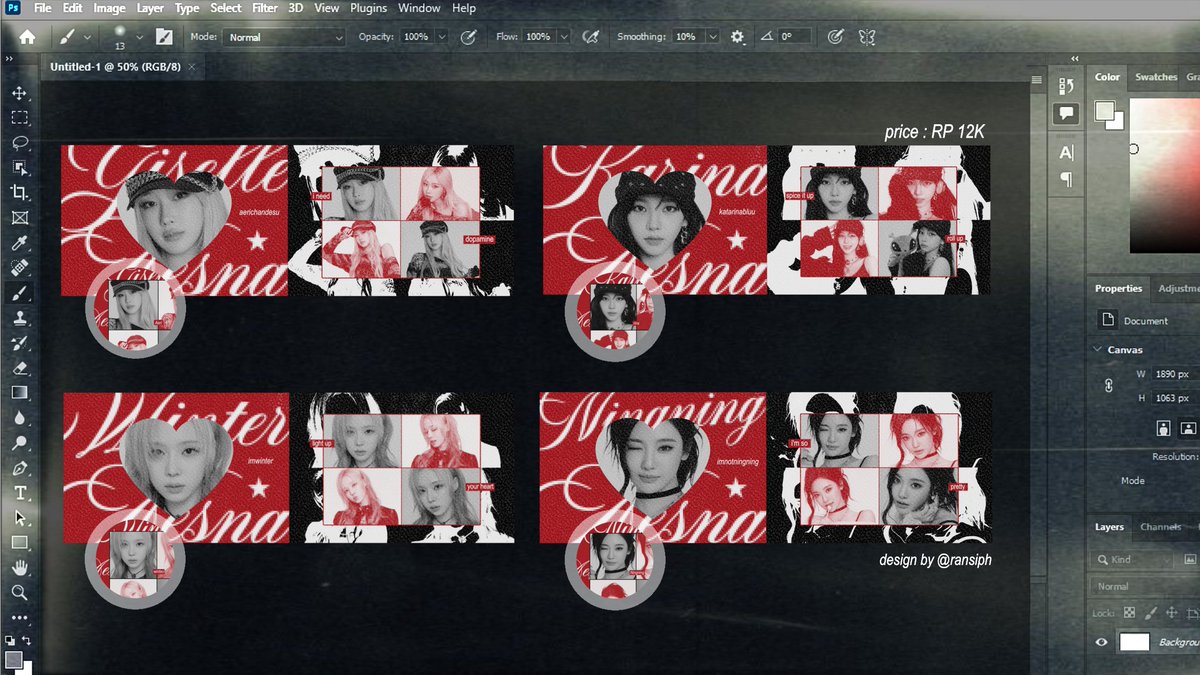Select the Brush tool in the left toolbar
The height and width of the screenshot is (675, 1200).
[x=19, y=293]
